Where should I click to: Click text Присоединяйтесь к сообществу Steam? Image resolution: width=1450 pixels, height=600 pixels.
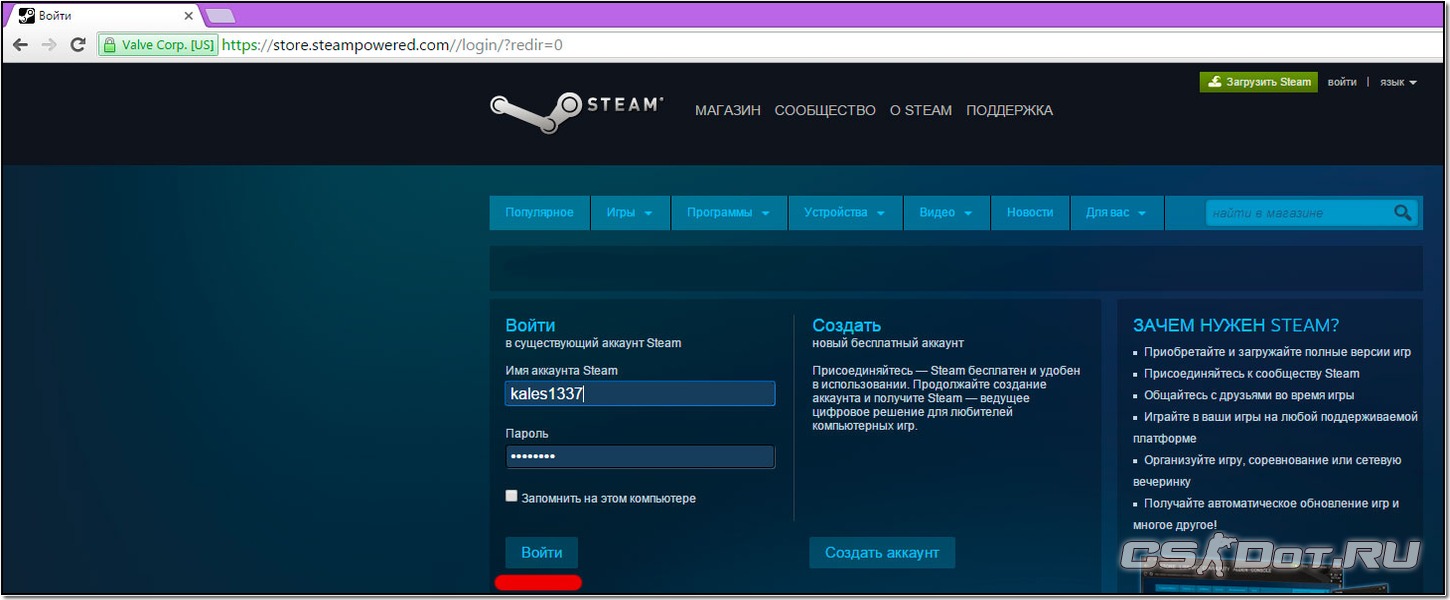(x=1252, y=373)
